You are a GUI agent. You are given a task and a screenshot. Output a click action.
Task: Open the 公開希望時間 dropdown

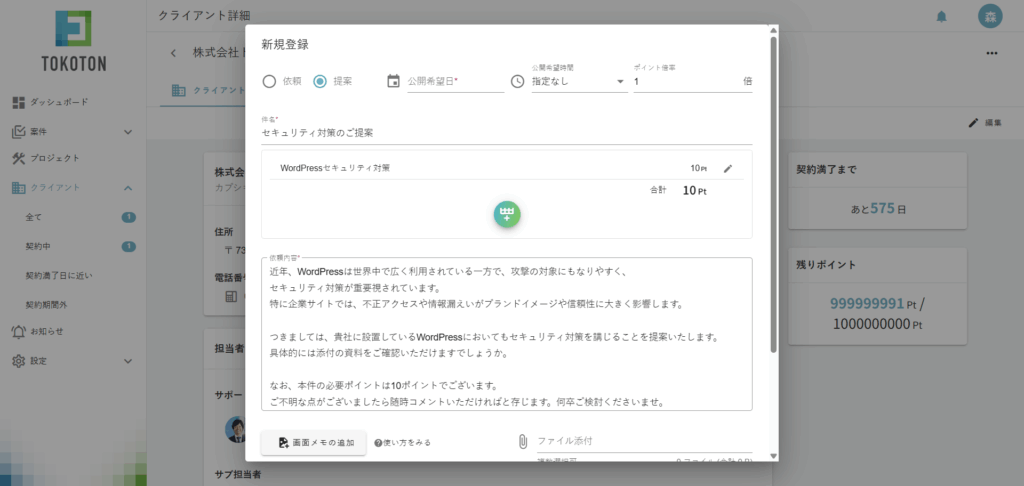(578, 82)
